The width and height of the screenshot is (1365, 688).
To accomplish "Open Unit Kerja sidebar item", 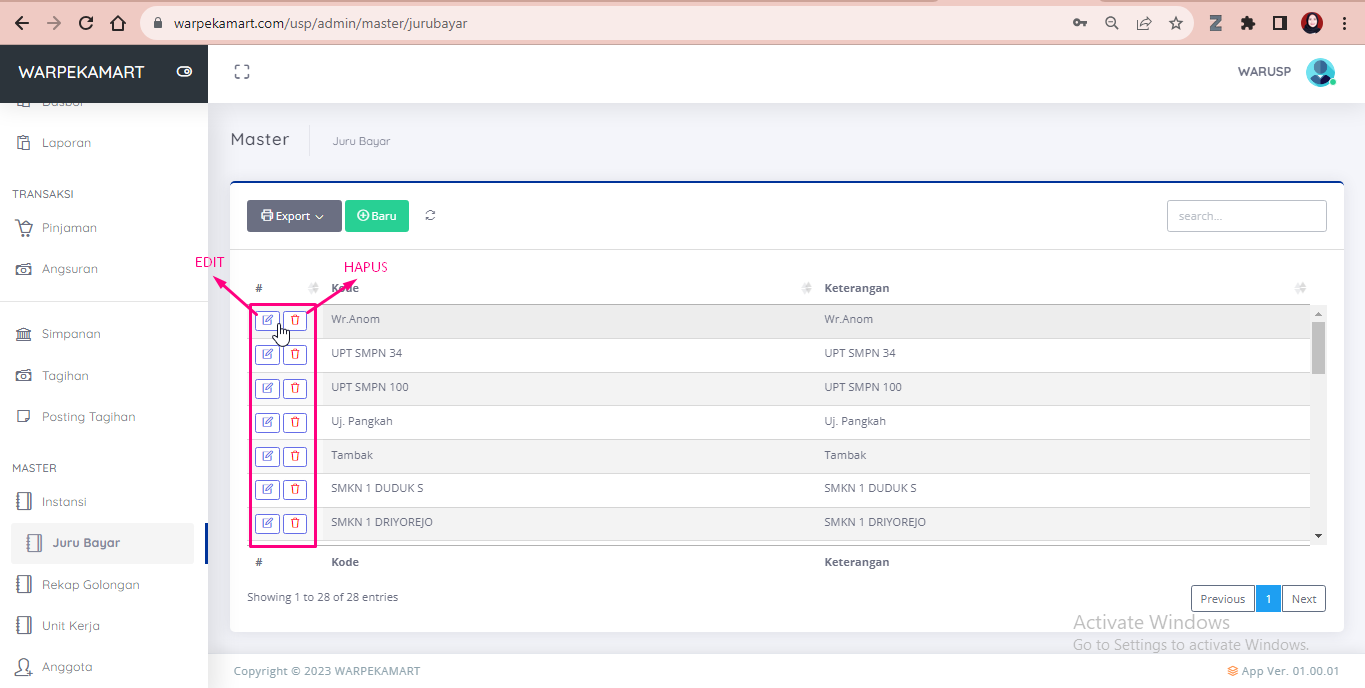I will click(x=70, y=626).
